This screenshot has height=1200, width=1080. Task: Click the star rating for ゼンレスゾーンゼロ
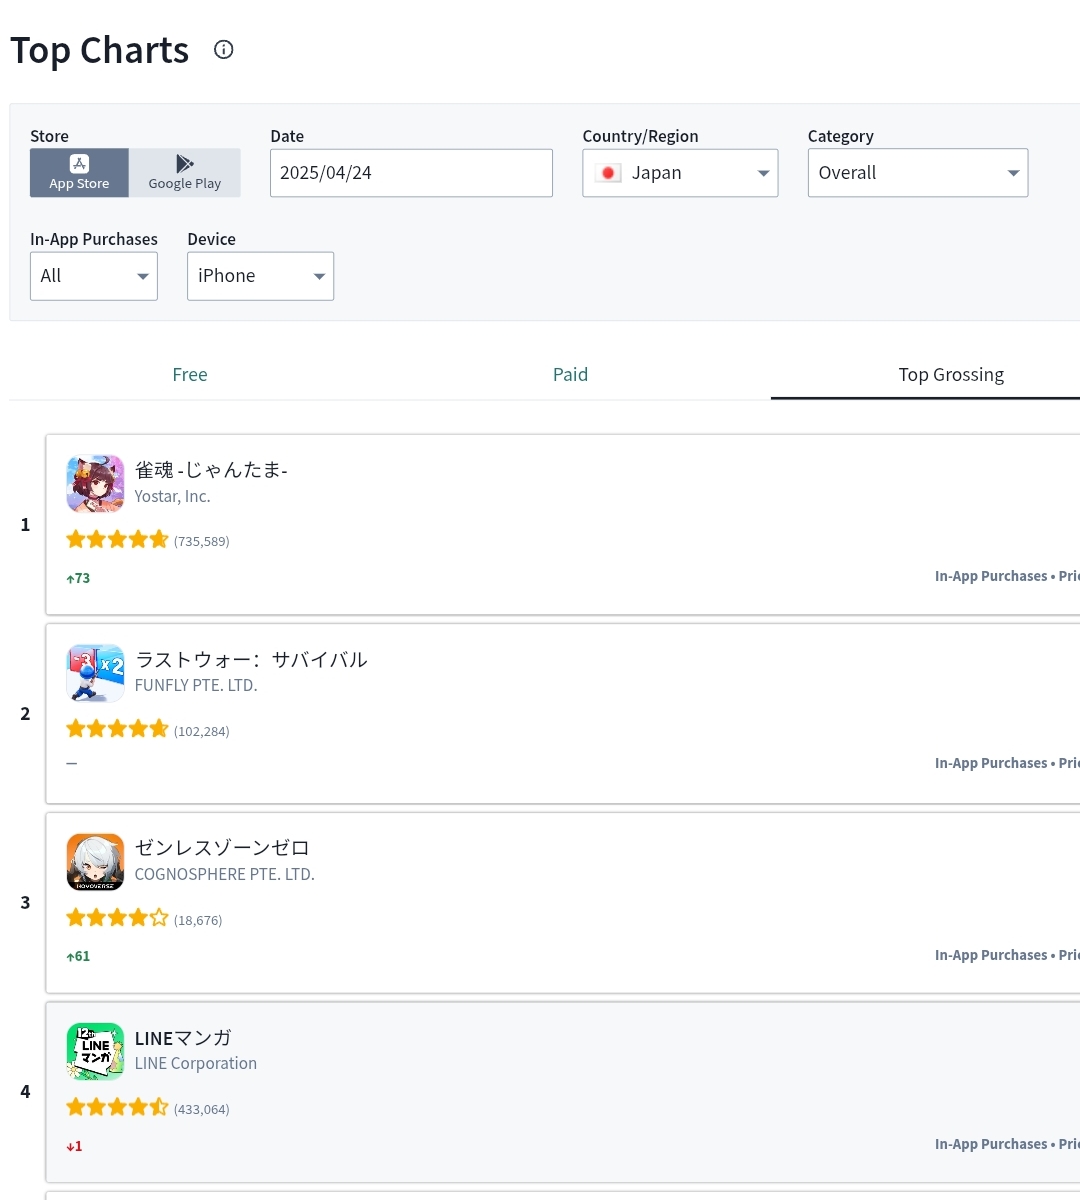click(x=117, y=918)
